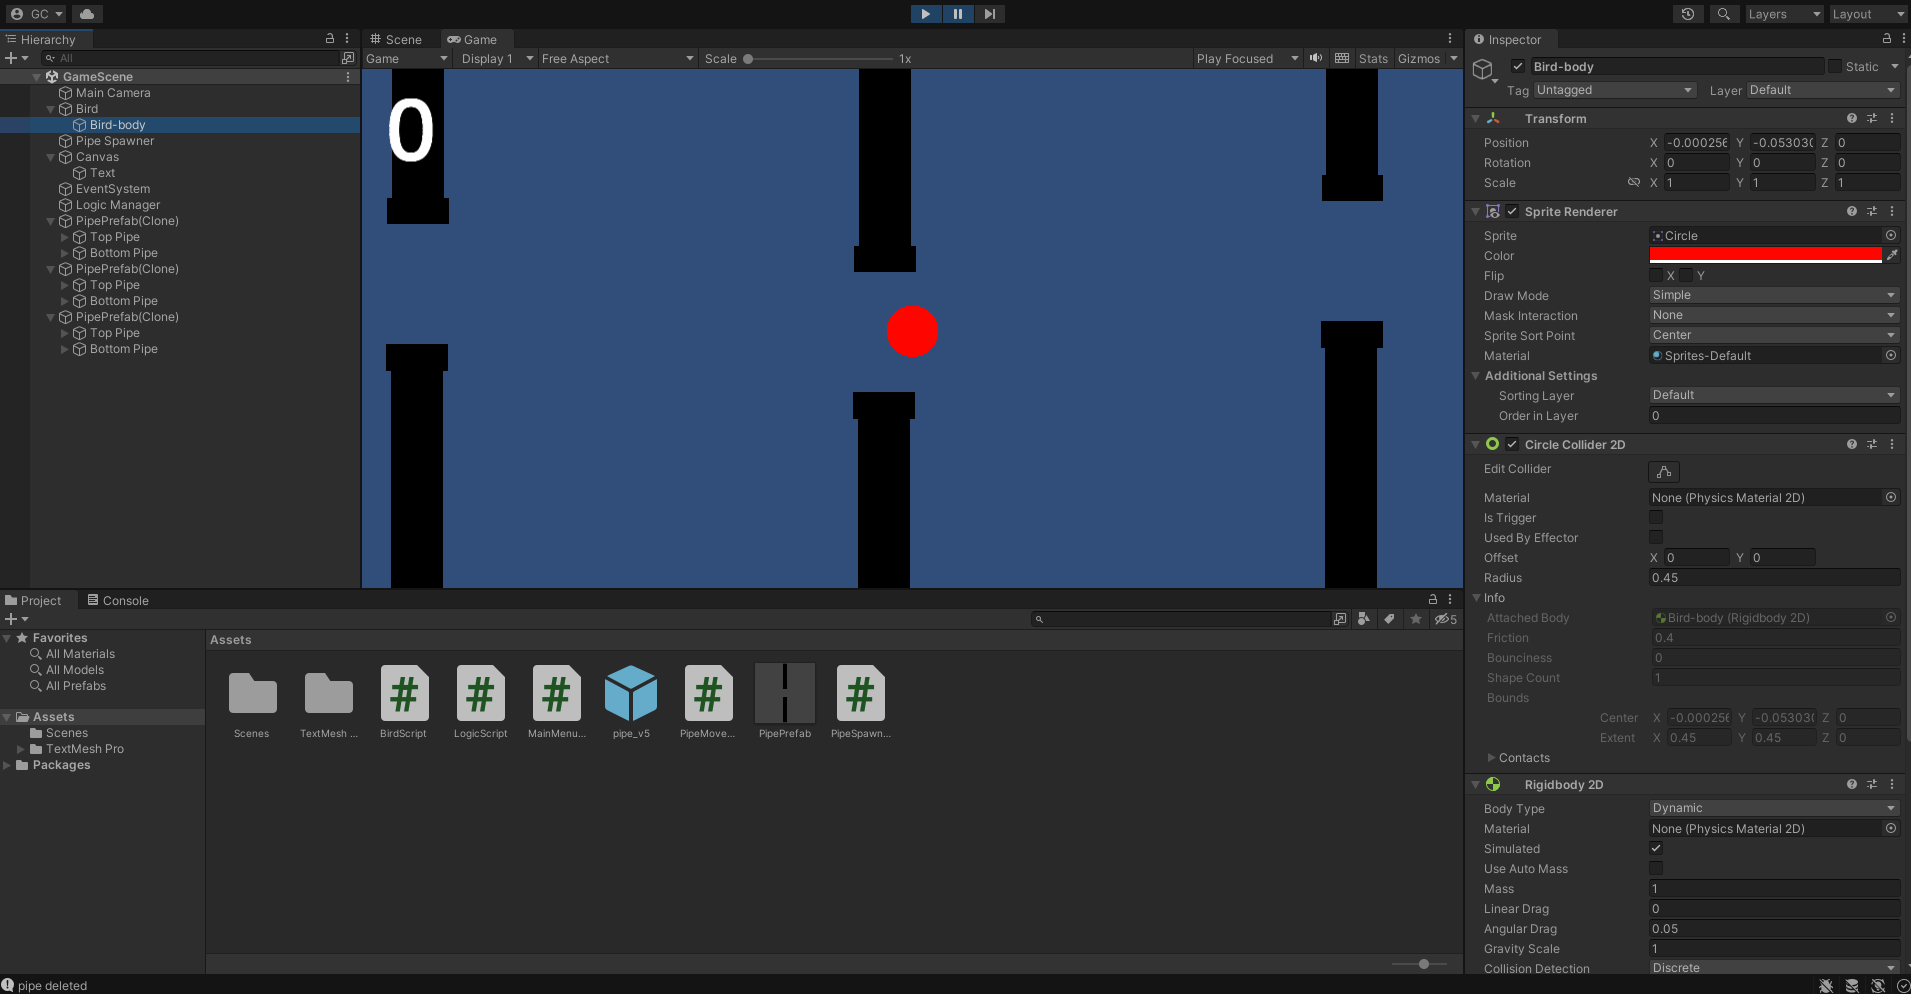
Task: Open the Free Aspect dropdown
Action: coord(617,59)
